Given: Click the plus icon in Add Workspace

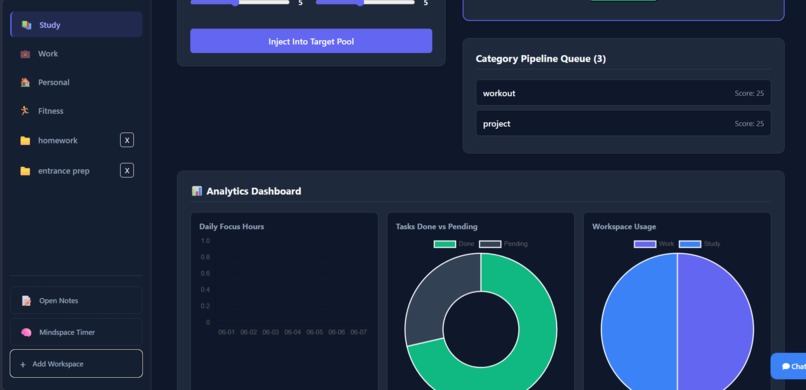Looking at the screenshot, I should (23, 364).
